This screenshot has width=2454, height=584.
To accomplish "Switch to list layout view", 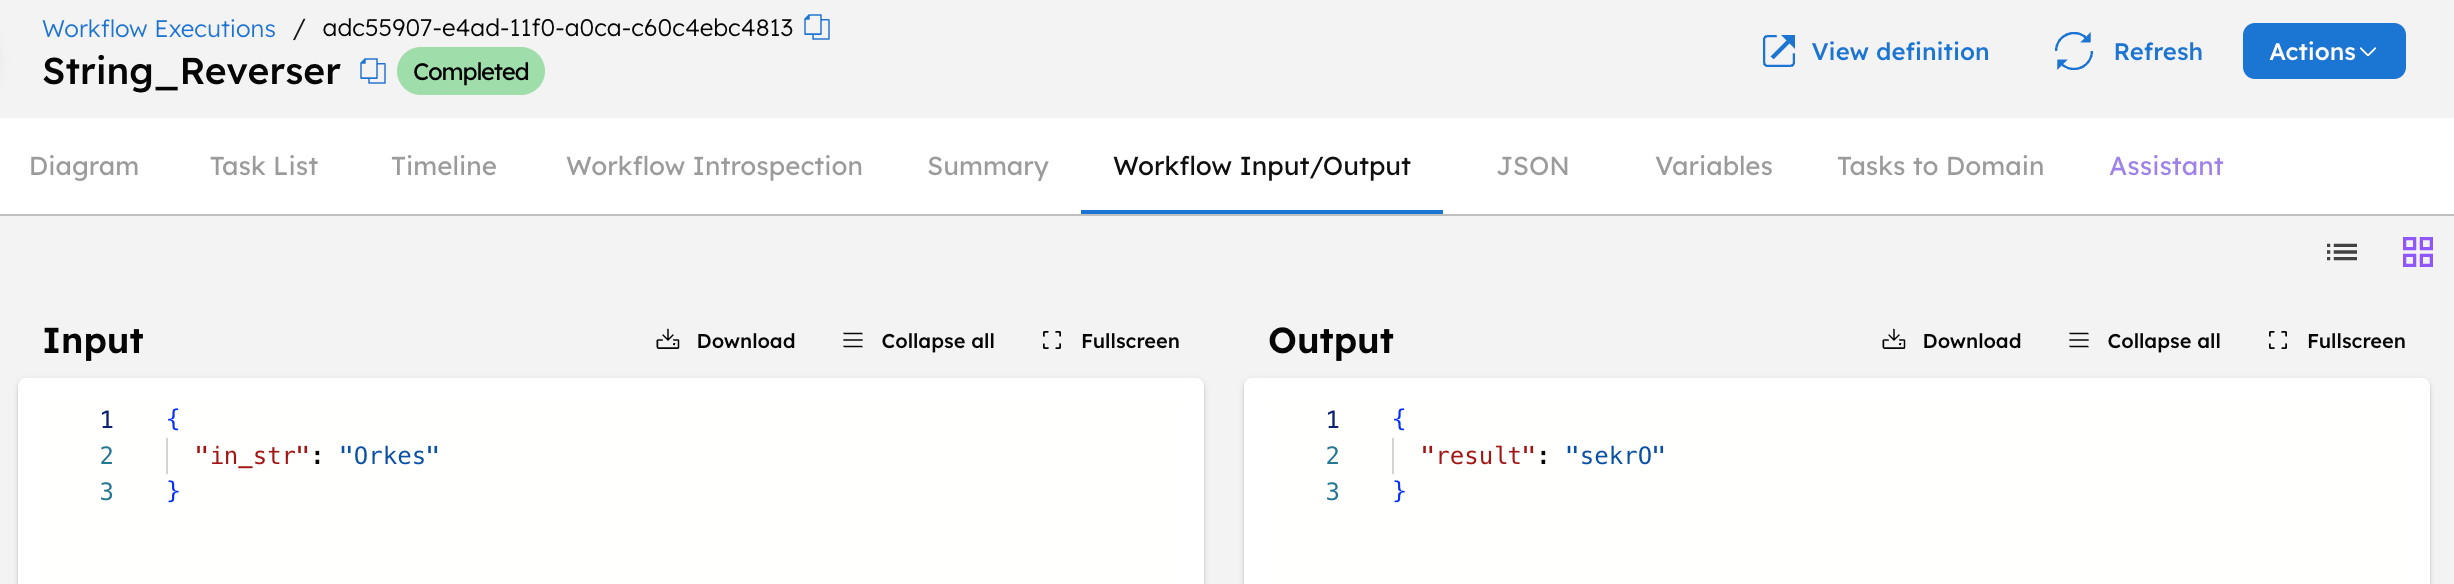I will 2341,252.
